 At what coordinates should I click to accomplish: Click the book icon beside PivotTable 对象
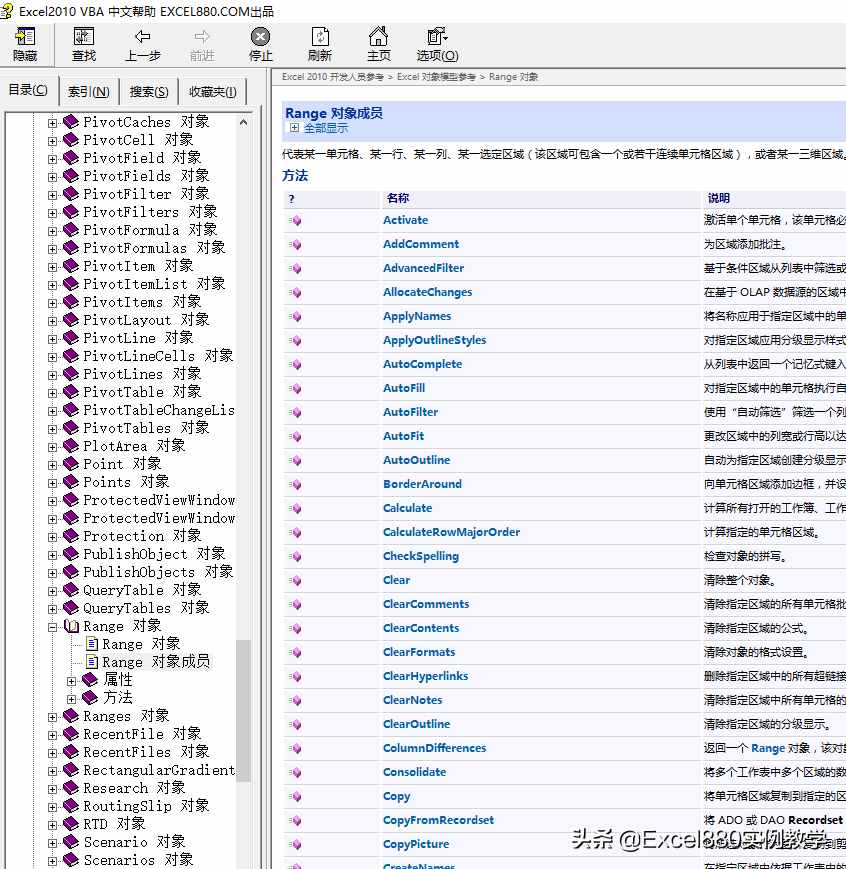[70, 392]
